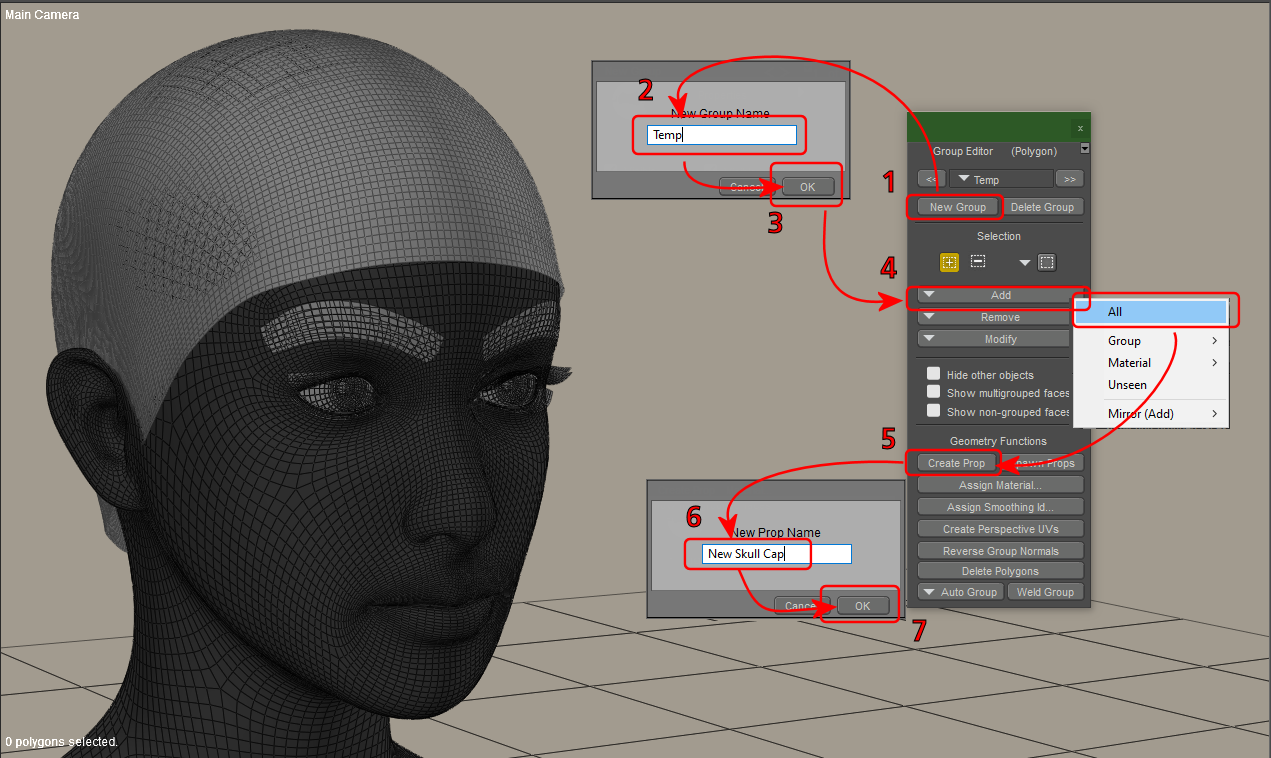Open Group Editor panel options menu icon

1085,149
